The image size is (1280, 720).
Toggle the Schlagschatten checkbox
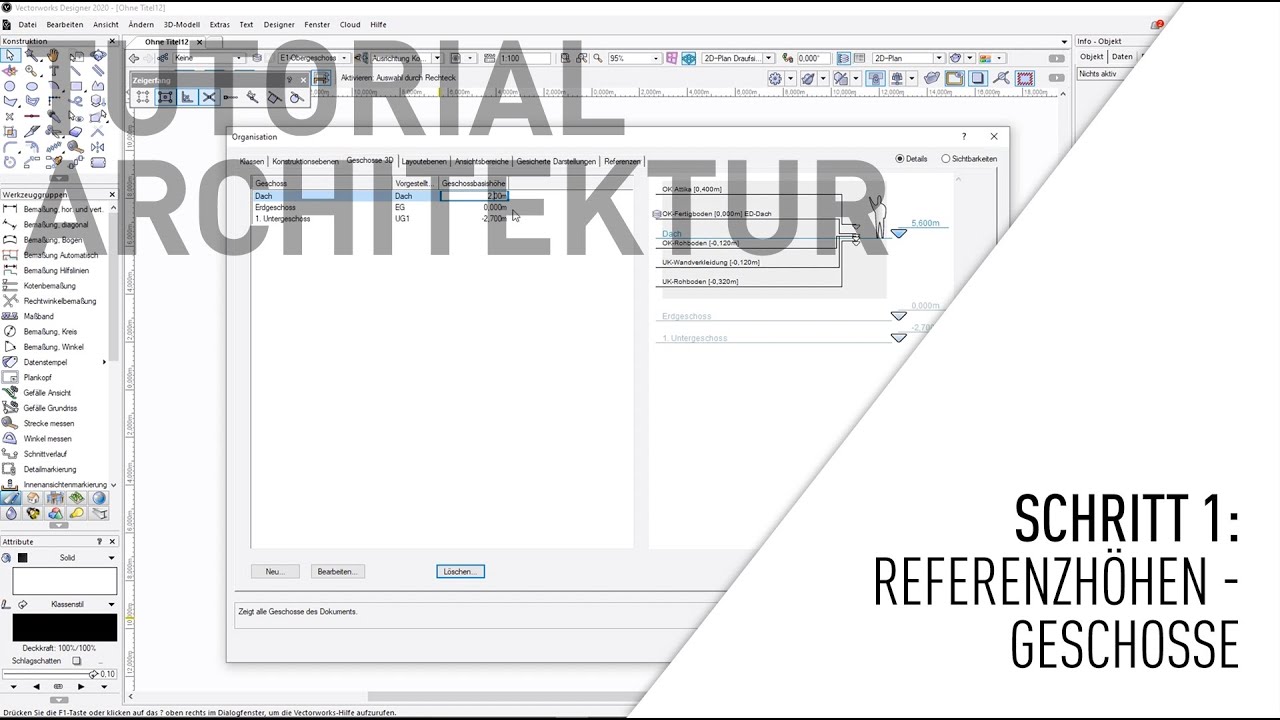[77, 661]
